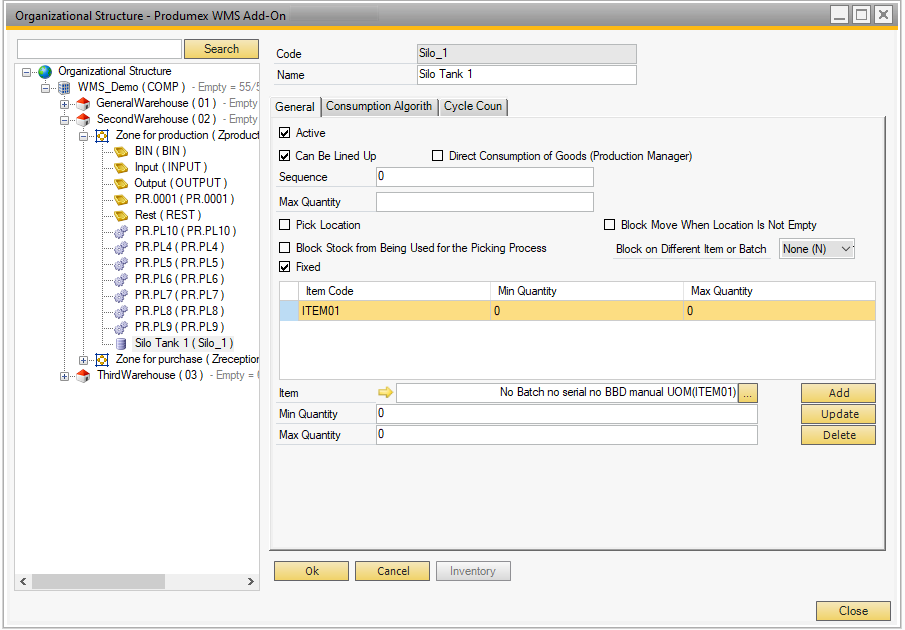This screenshot has height=630, width=905.
Task: Expand the ThirdWarehouse tree node
Action: click(65, 376)
